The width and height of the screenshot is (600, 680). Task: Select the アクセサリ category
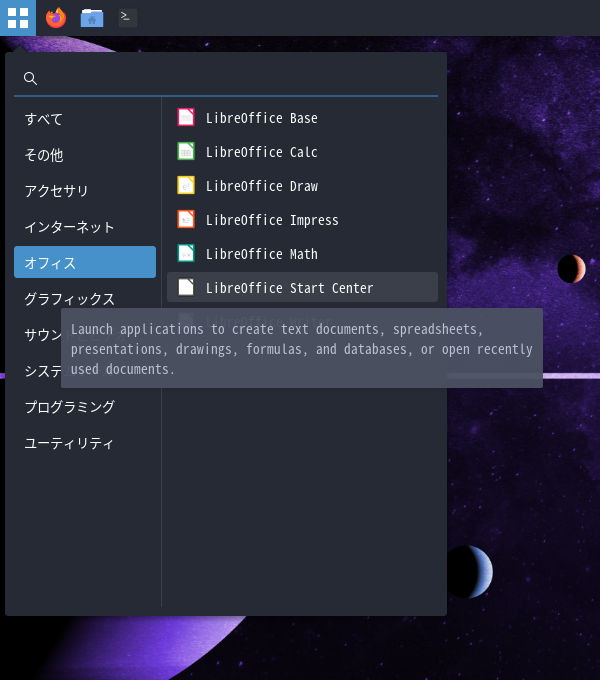[x=85, y=190]
